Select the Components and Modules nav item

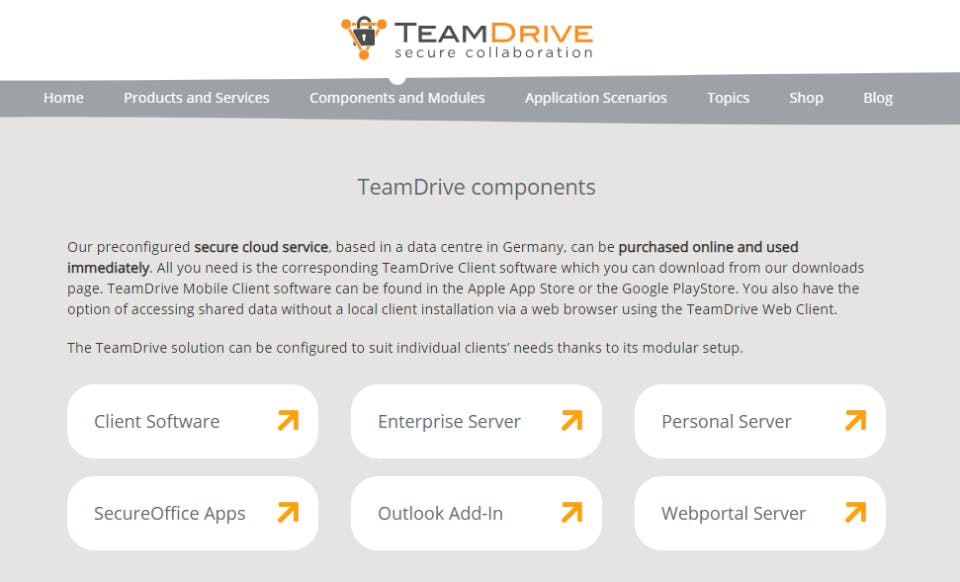click(x=397, y=97)
